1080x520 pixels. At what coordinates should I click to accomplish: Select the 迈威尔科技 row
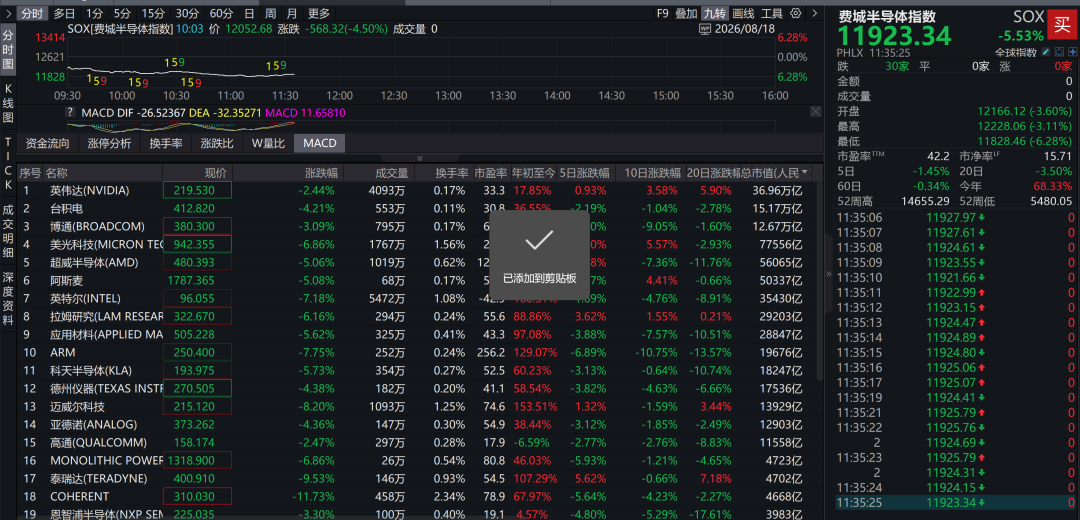pyautogui.click(x=419, y=406)
